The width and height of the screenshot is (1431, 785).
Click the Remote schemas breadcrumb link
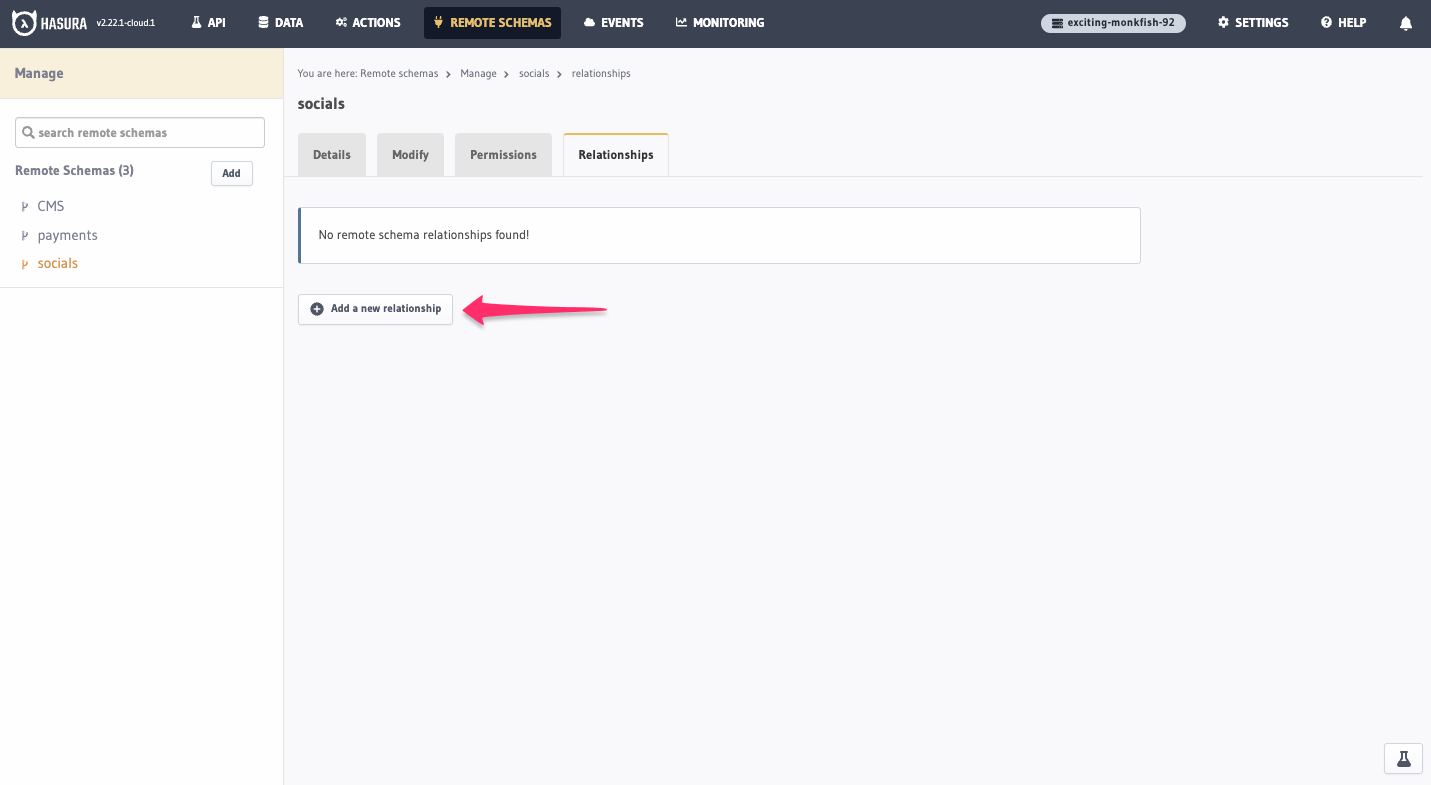(x=397, y=73)
